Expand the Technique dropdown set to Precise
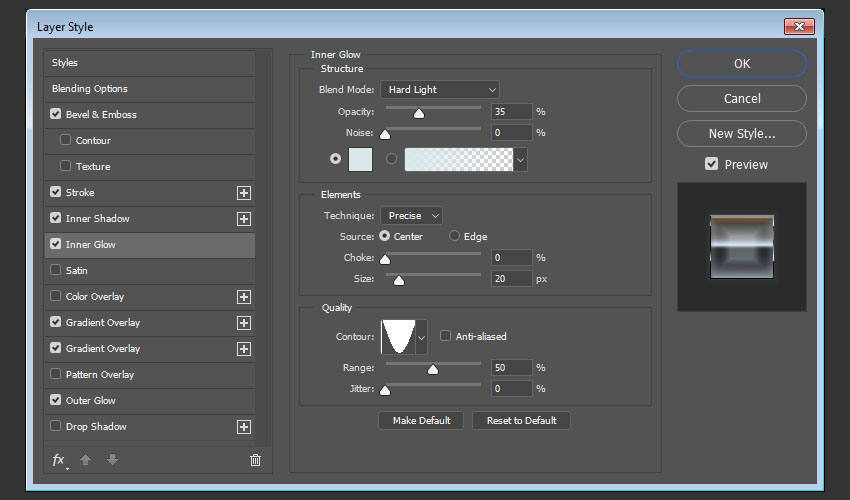The height and width of the screenshot is (500, 850). click(411, 216)
